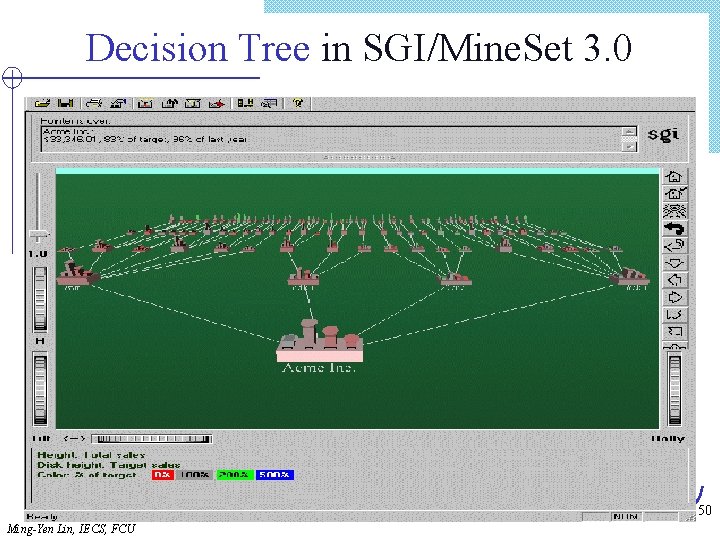Viewport: 720px width, 540px height.
Task: Click the bold curved back arrow icon
Action: pyautogui.click(x=675, y=228)
